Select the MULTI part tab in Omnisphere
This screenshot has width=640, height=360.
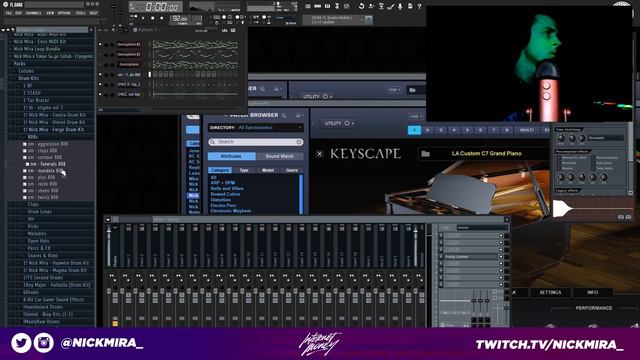(x=527, y=130)
